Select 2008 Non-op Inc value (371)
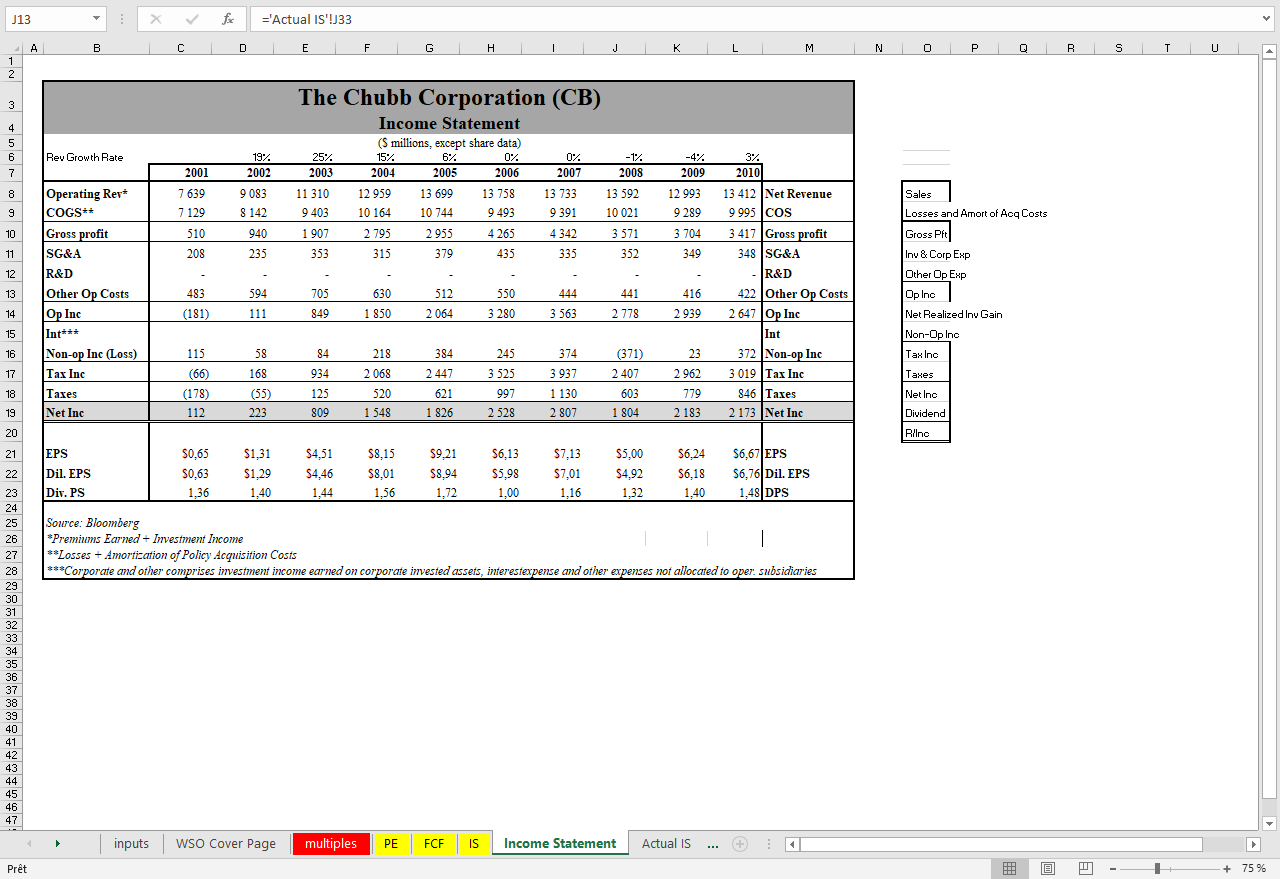 [615, 353]
